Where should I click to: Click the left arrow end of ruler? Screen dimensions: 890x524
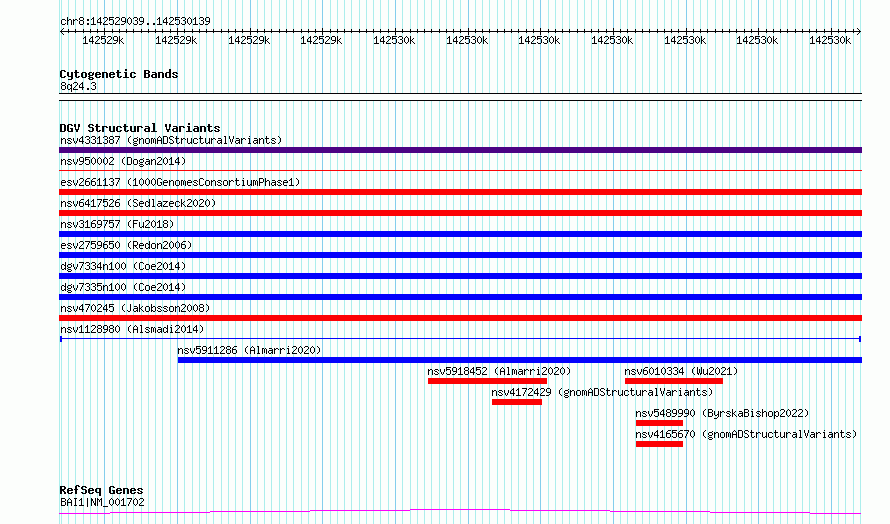tap(62, 31)
